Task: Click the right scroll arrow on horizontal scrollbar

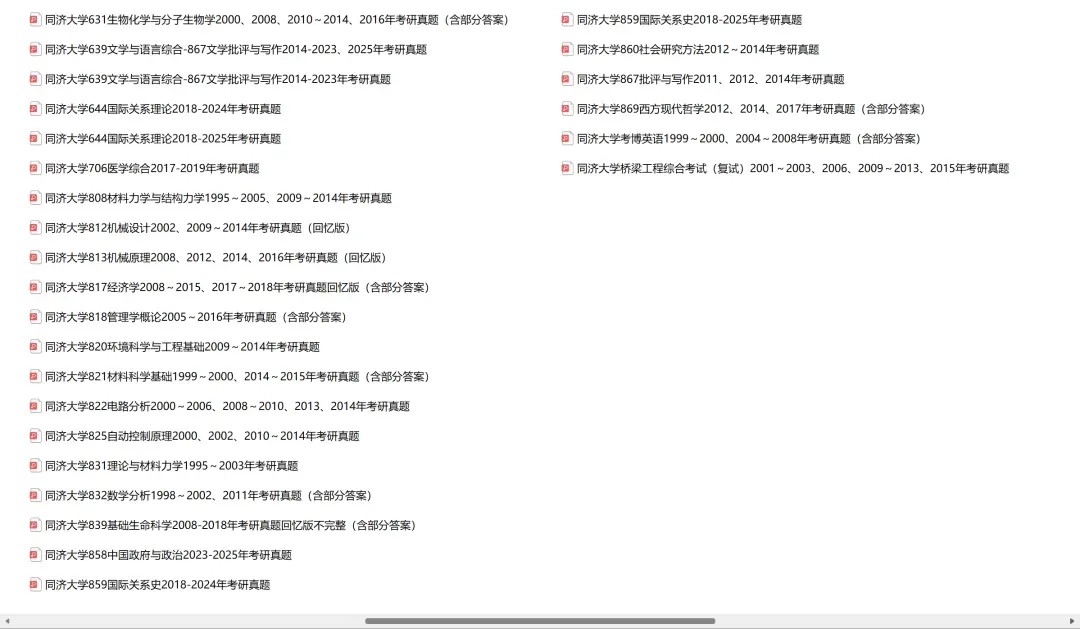Action: 1072,621
